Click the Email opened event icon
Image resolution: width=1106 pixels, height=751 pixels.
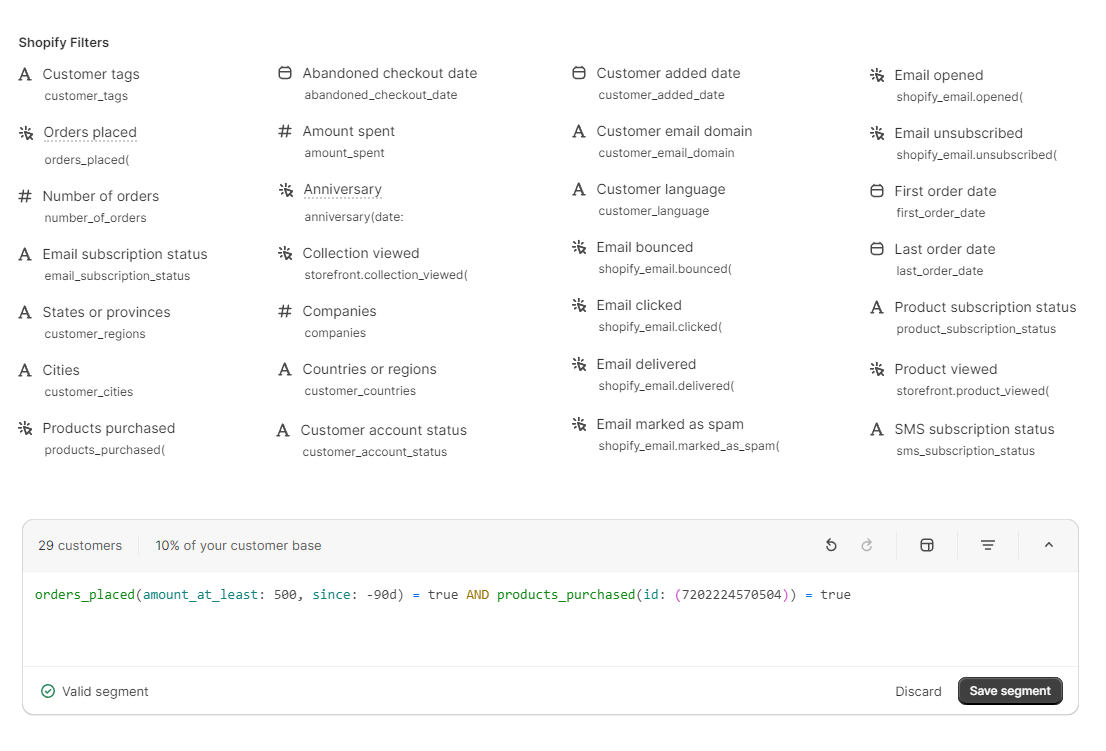(877, 75)
